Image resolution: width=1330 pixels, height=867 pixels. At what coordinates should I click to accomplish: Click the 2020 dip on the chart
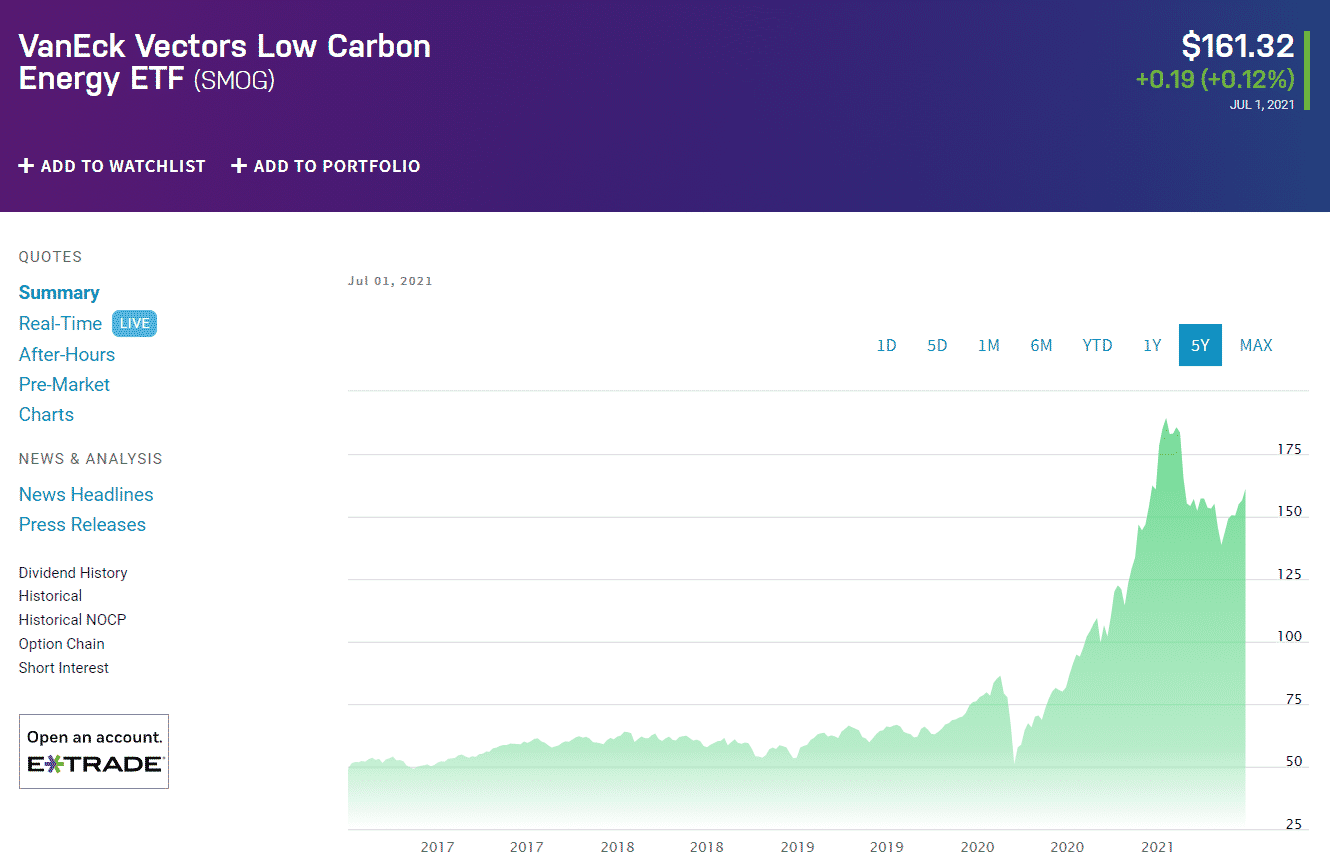(1014, 765)
